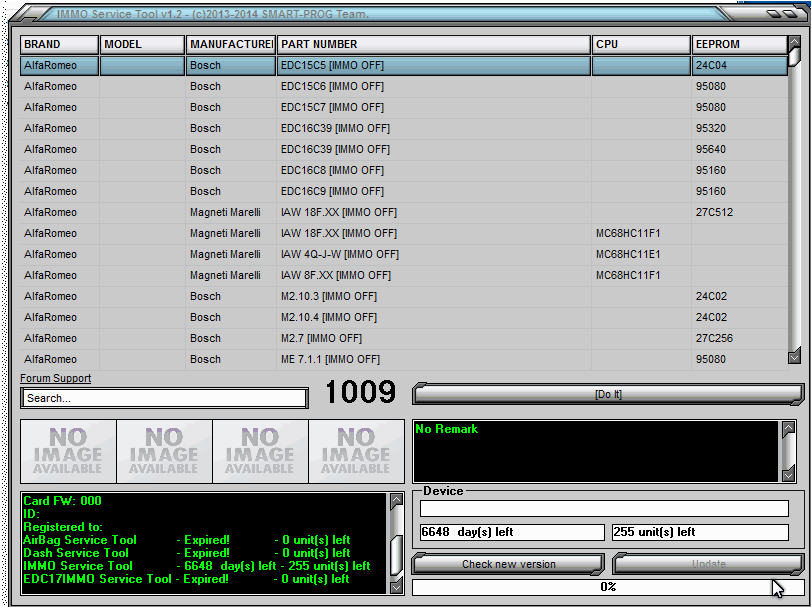812x607 pixels.
Task: Select EDC16C39 row with EEPROM 95320
Action: click(x=404, y=128)
